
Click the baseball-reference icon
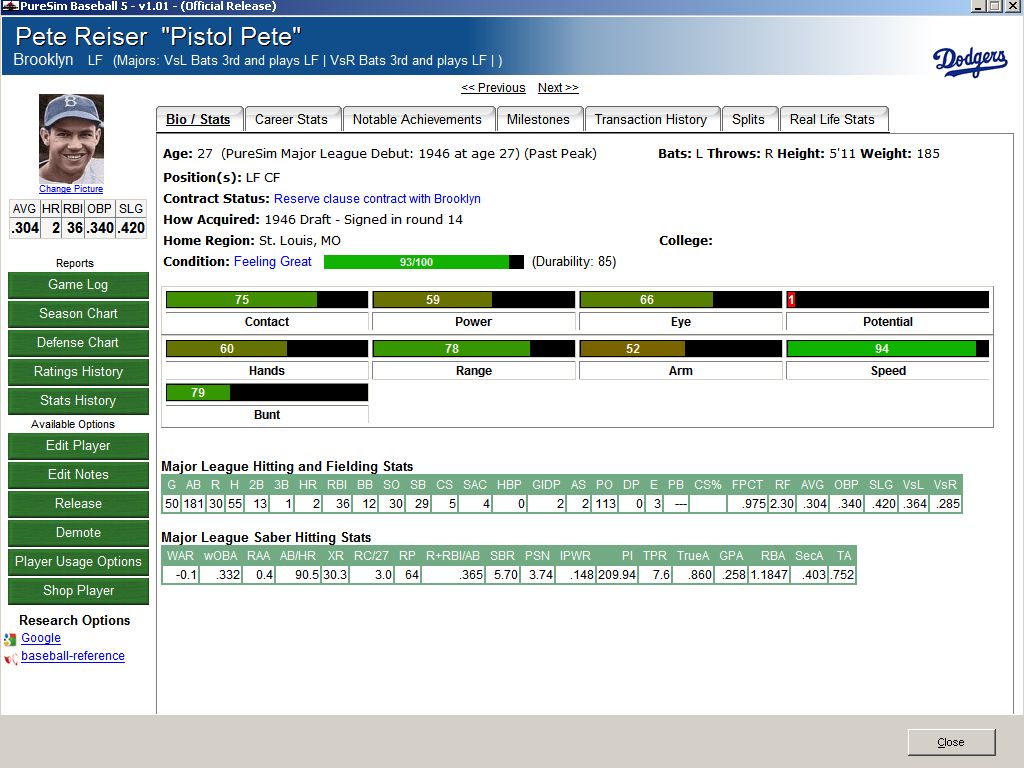pos(10,658)
